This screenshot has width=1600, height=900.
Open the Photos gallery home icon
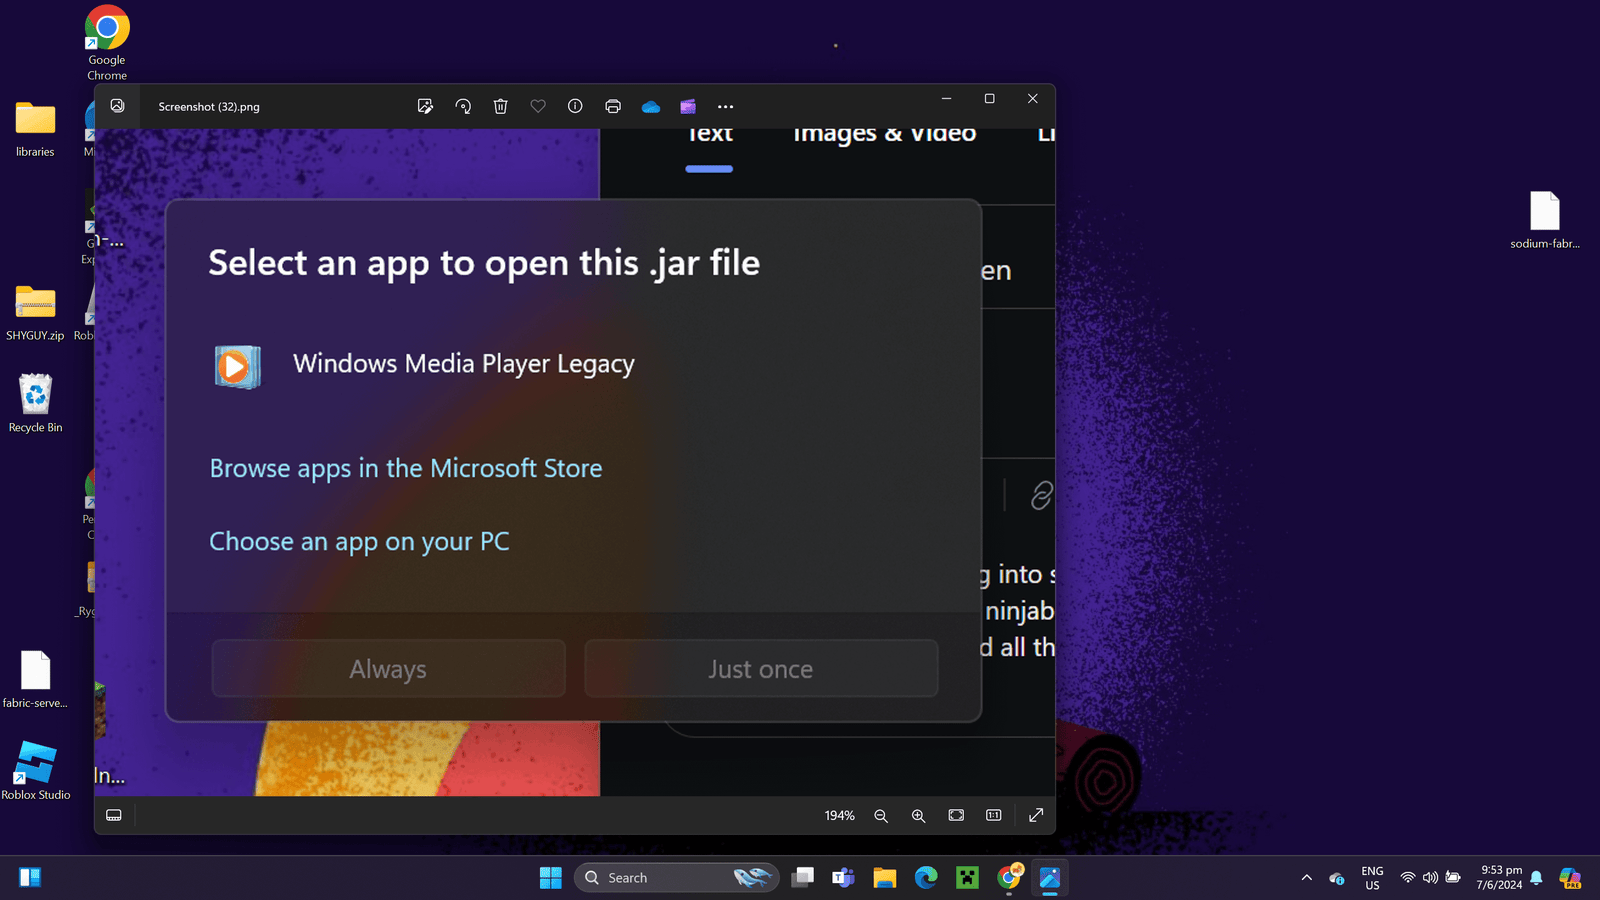[118, 106]
